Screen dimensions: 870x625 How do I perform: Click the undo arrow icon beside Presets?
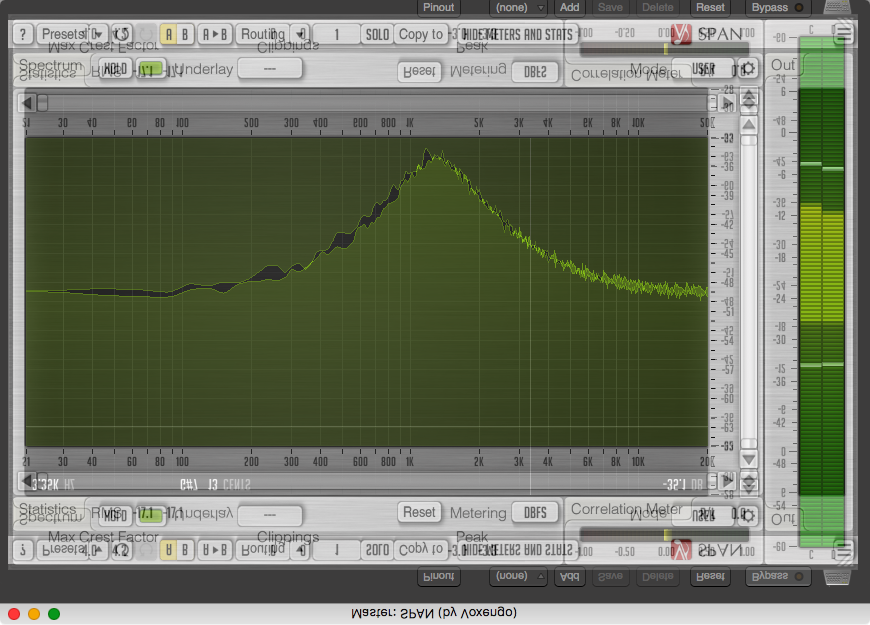(x=121, y=34)
